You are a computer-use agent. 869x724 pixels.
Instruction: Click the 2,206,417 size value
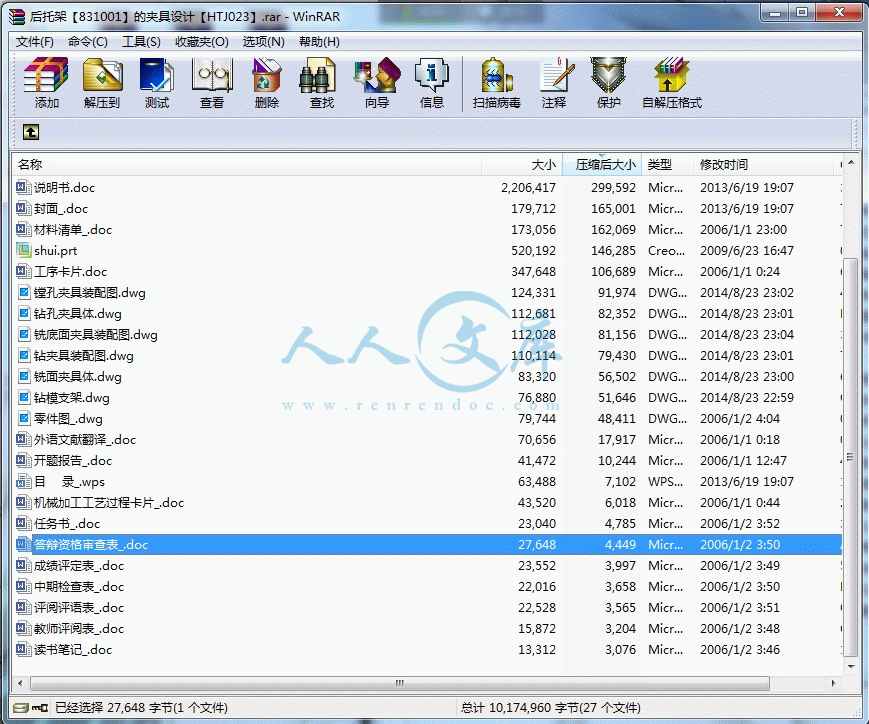click(x=528, y=187)
